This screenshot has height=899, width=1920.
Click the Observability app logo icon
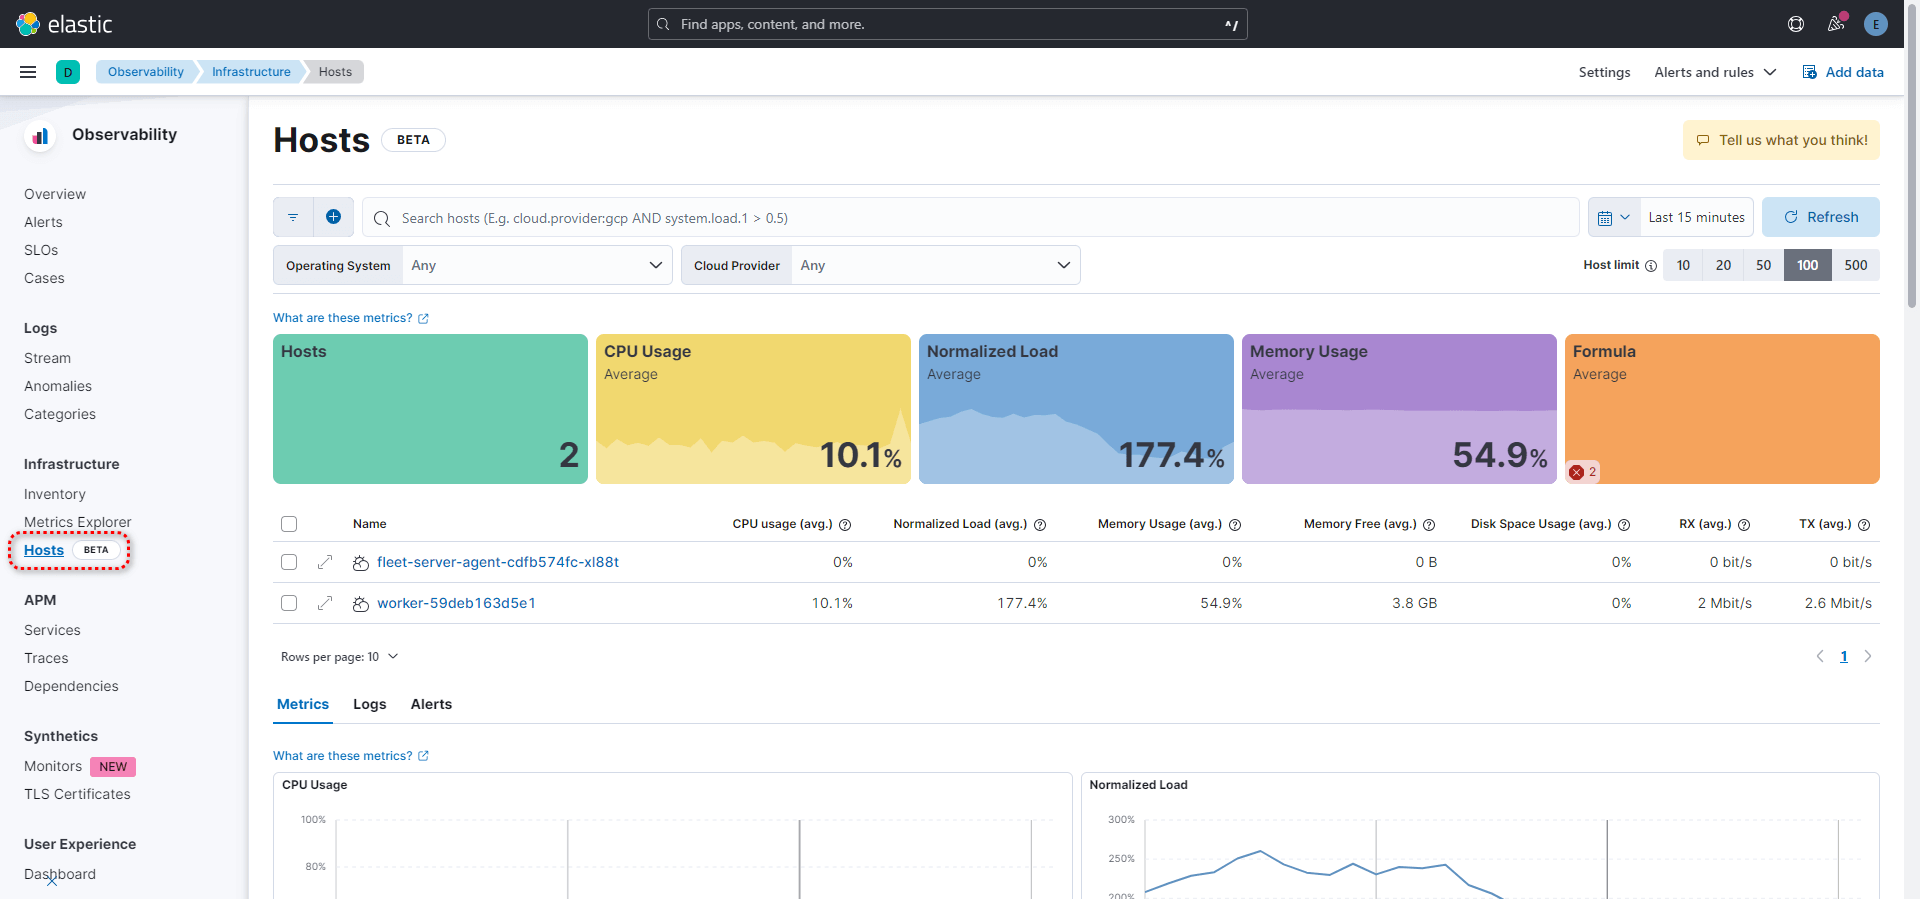[x=40, y=136]
